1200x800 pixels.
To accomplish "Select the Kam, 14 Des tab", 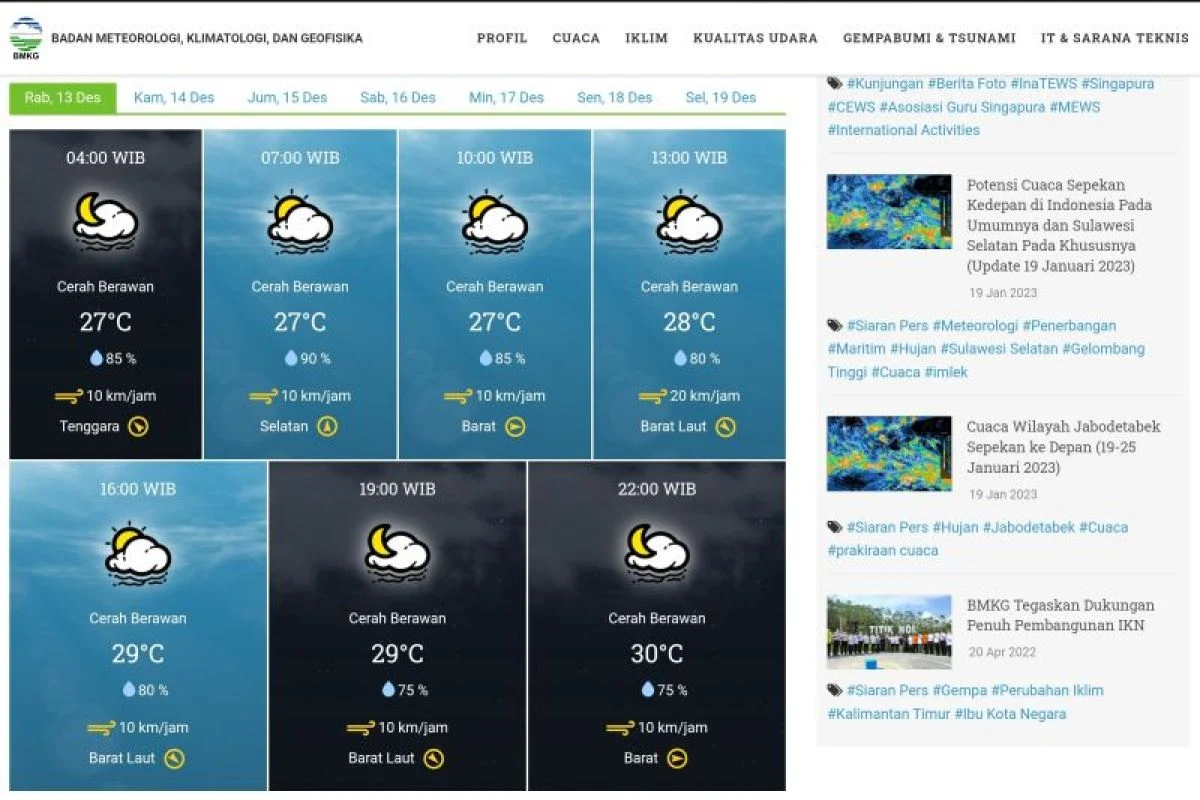I will 174,98.
